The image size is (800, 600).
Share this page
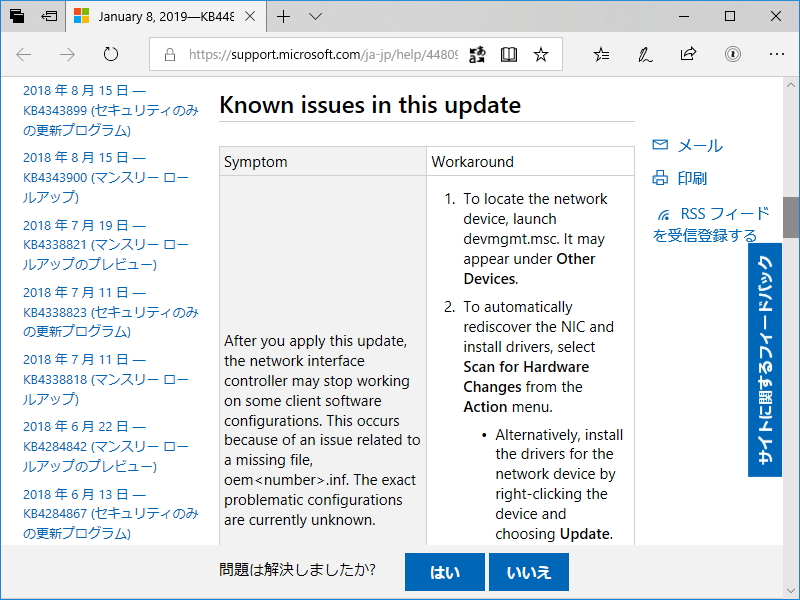(x=688, y=54)
